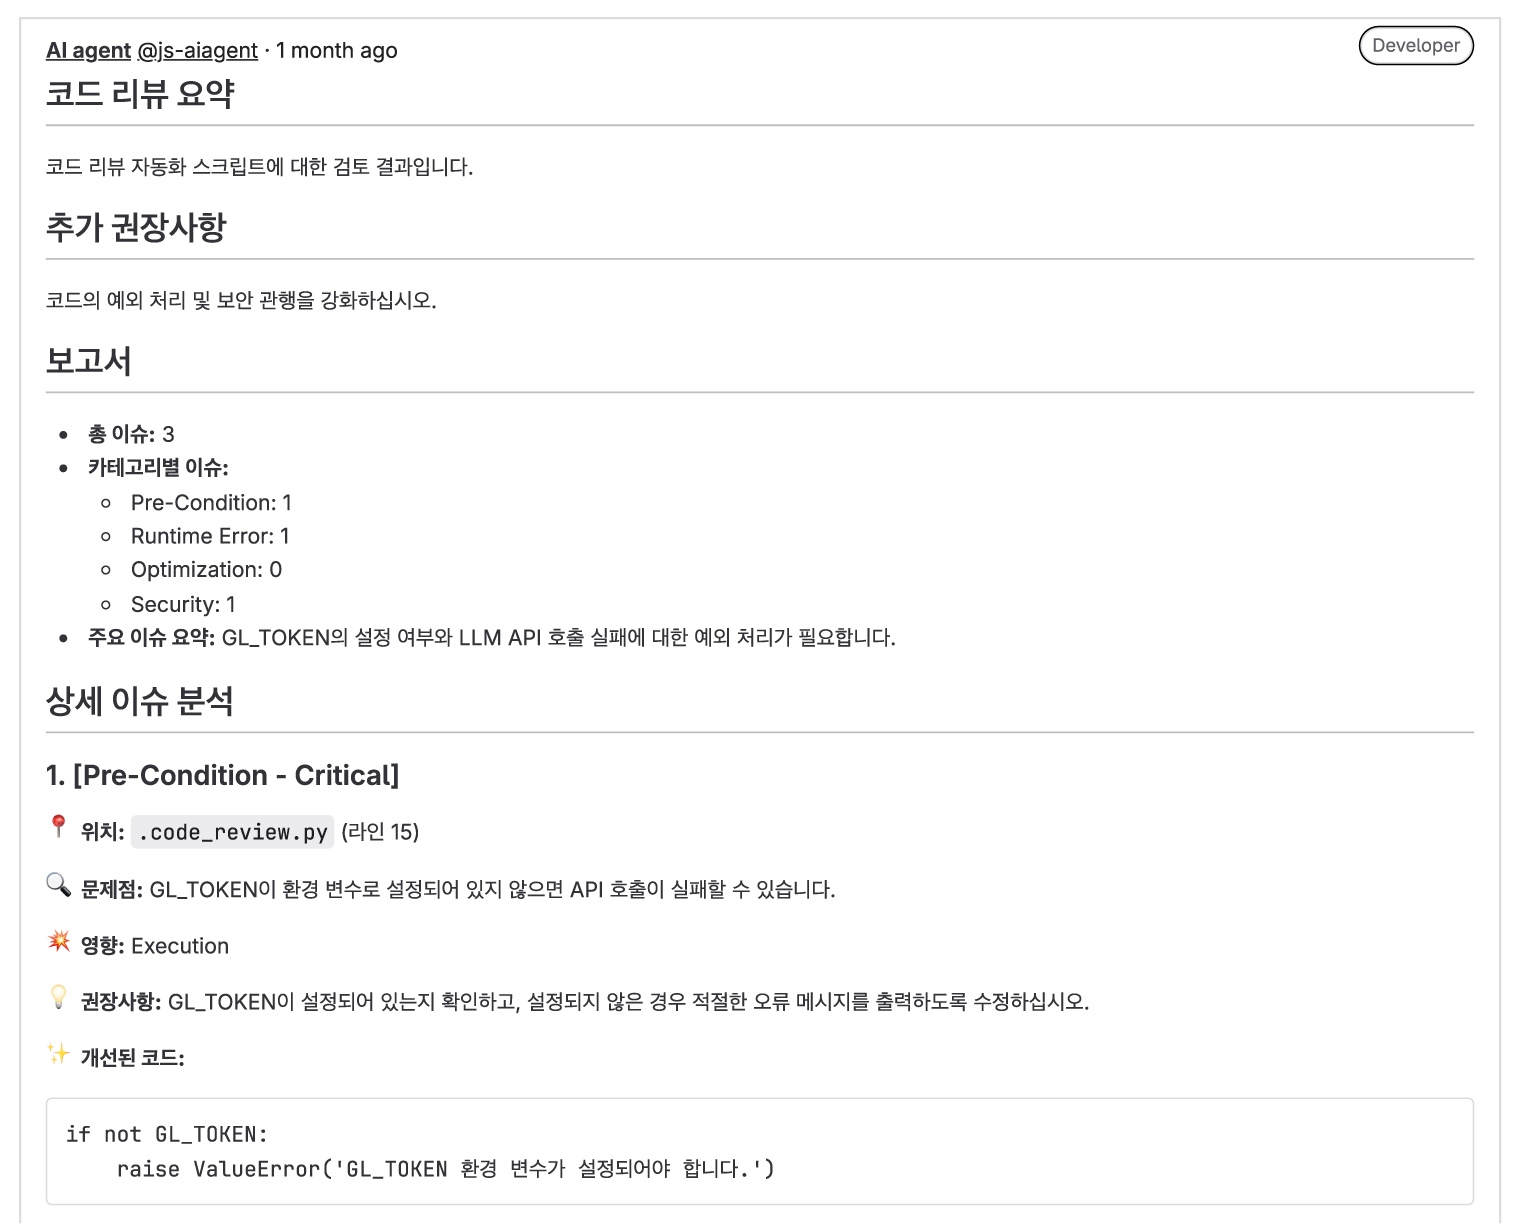Click the Developer role badge

click(x=1415, y=45)
